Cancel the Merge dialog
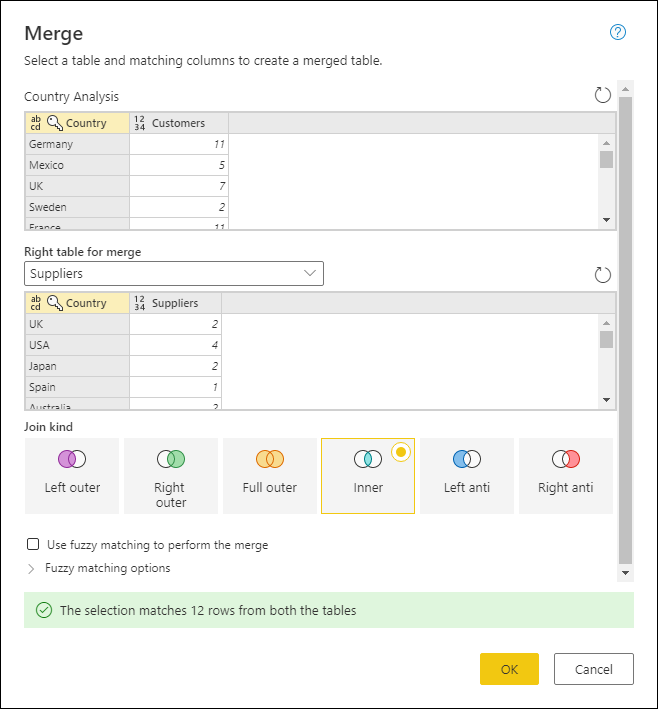This screenshot has height=709, width=658. click(593, 669)
